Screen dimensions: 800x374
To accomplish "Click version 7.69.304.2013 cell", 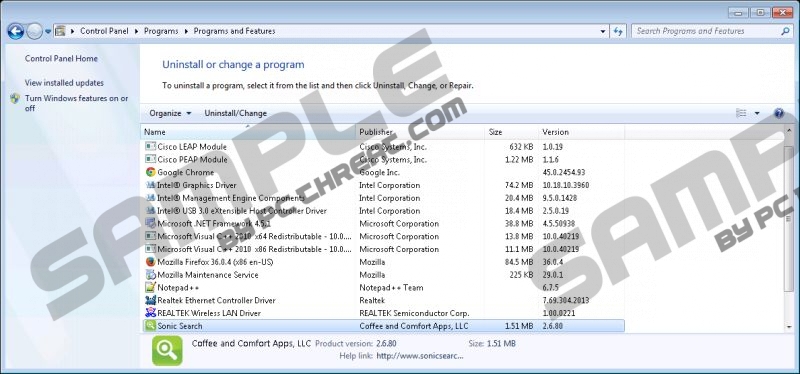I will click(x=566, y=300).
